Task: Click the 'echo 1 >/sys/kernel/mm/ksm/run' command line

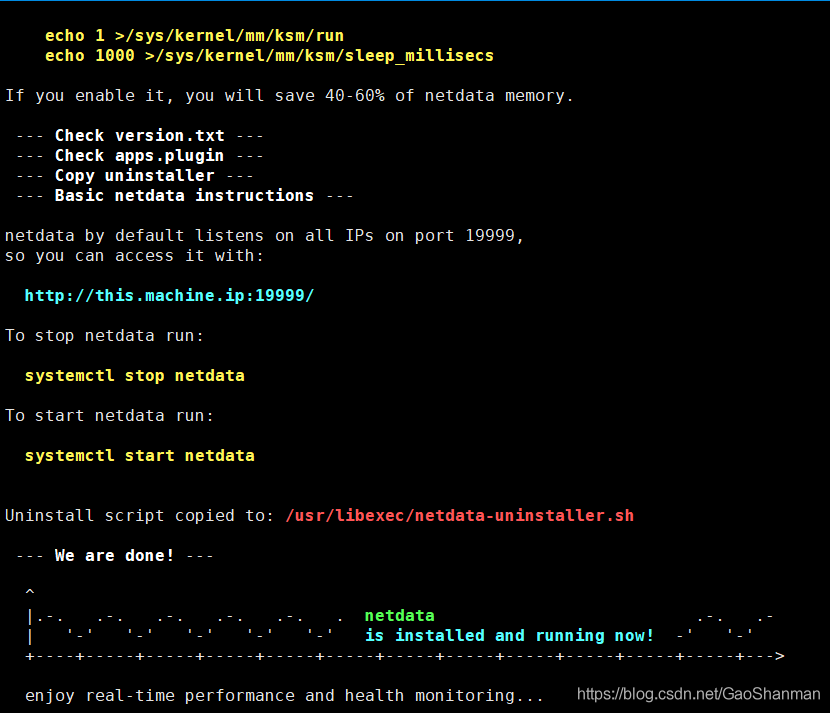Action: (x=194, y=36)
